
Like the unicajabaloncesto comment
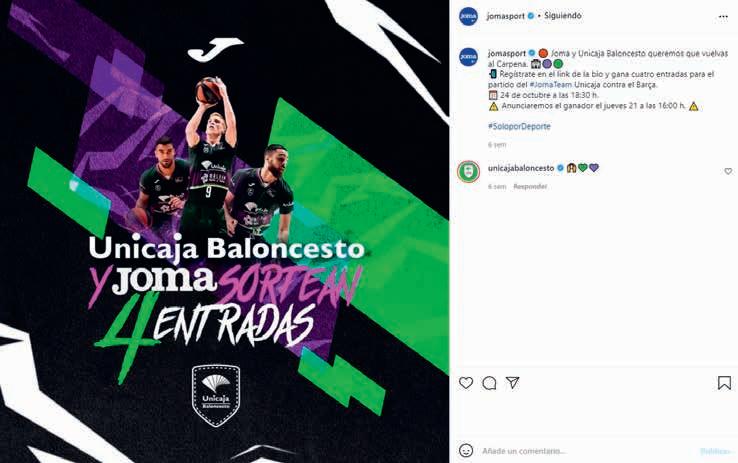click(728, 171)
